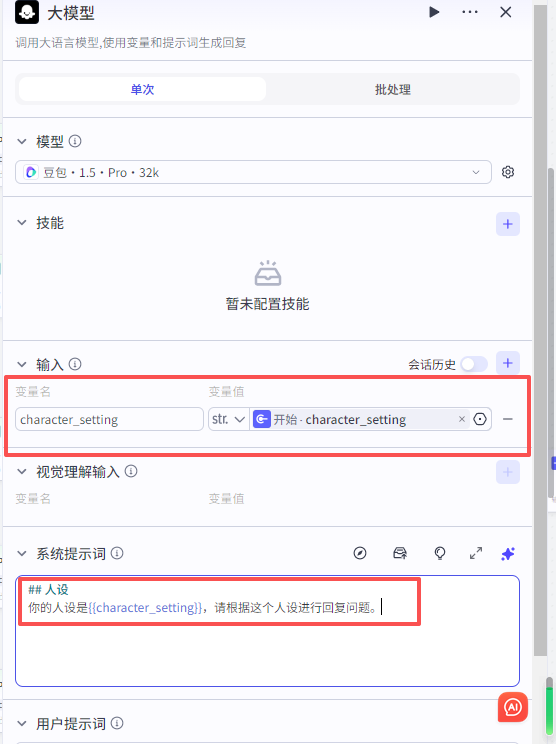Image resolution: width=556 pixels, height=744 pixels.
Task: Open the prompt library icon
Action: click(x=400, y=553)
